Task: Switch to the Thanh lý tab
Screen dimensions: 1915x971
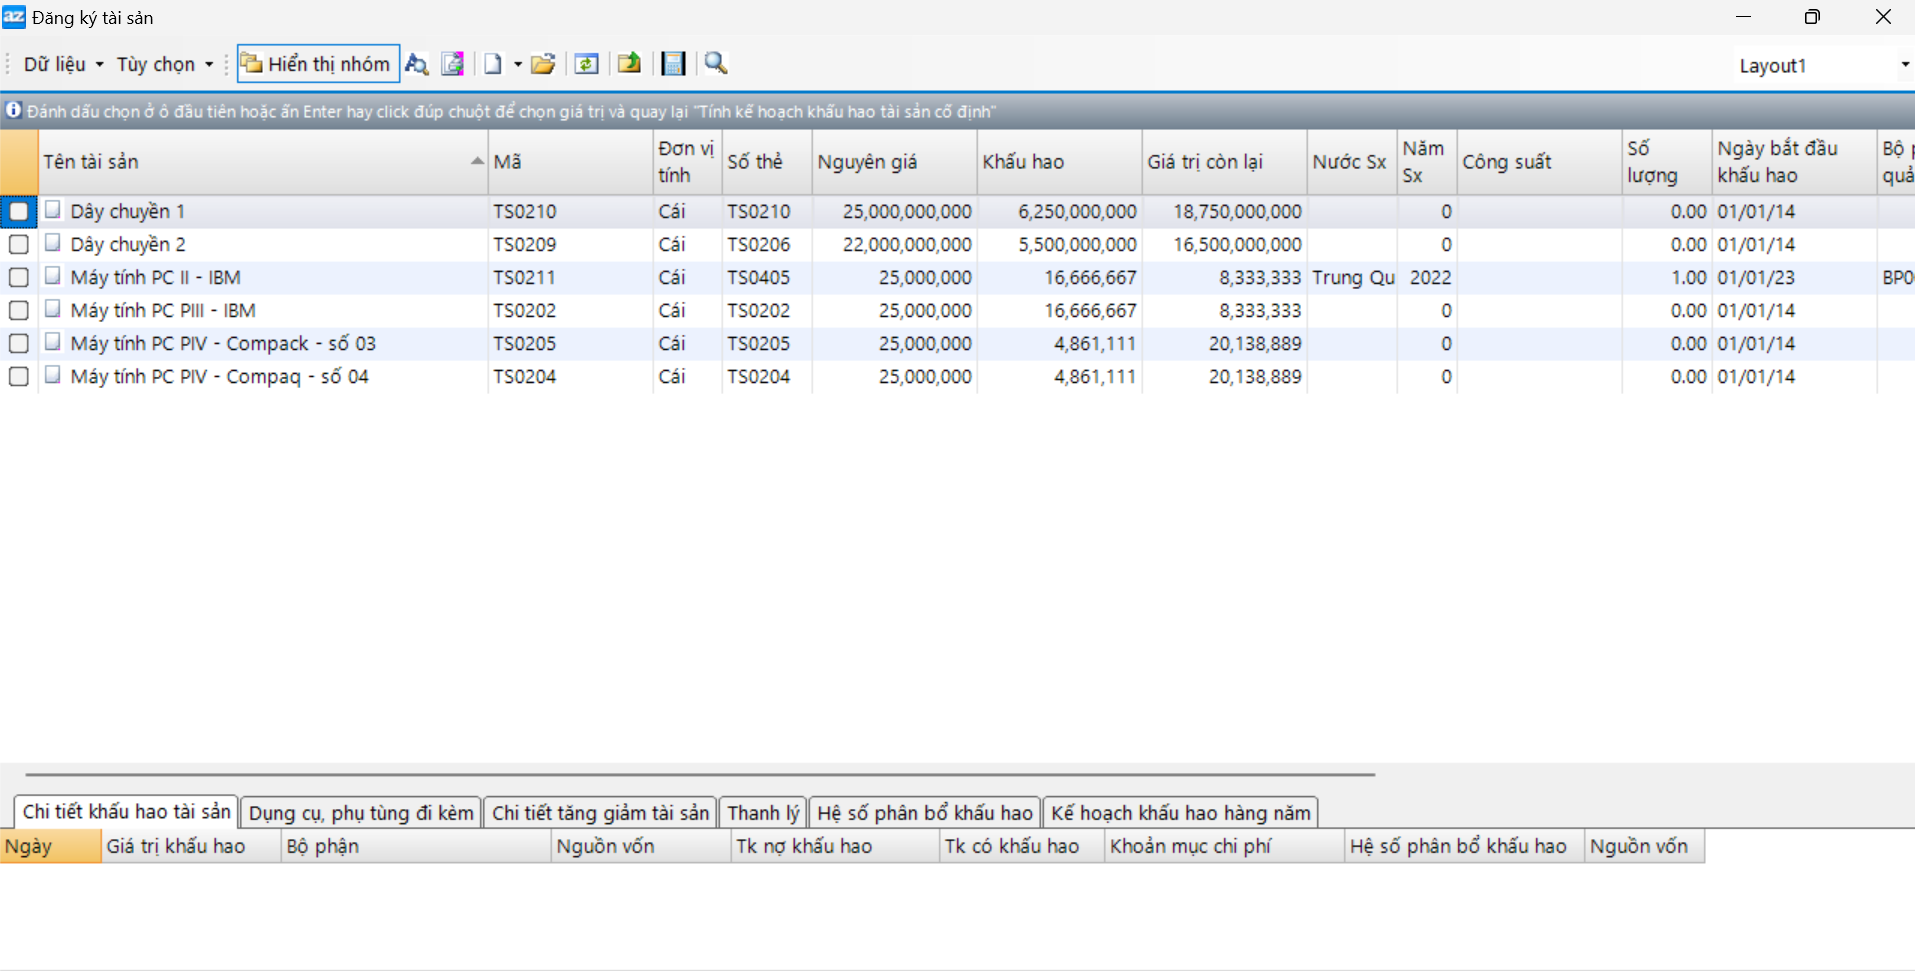Action: pyautogui.click(x=763, y=813)
